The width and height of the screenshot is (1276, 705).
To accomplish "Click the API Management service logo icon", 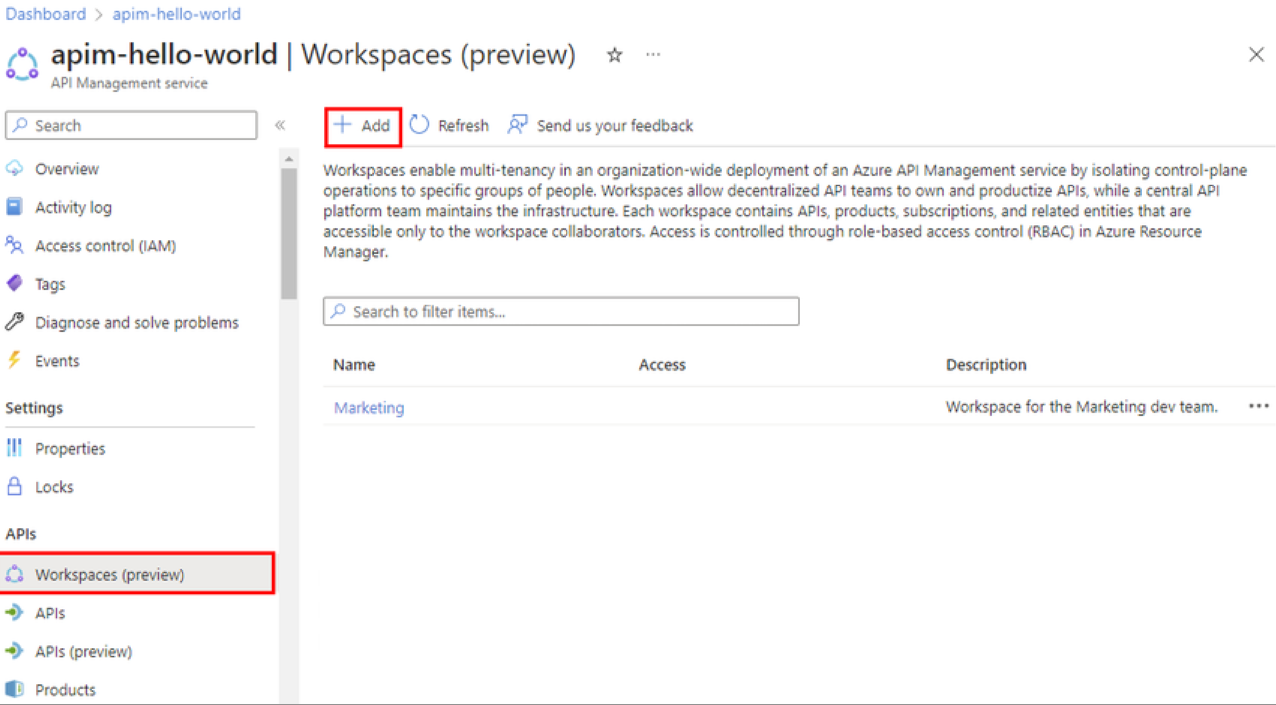I will (x=22, y=63).
